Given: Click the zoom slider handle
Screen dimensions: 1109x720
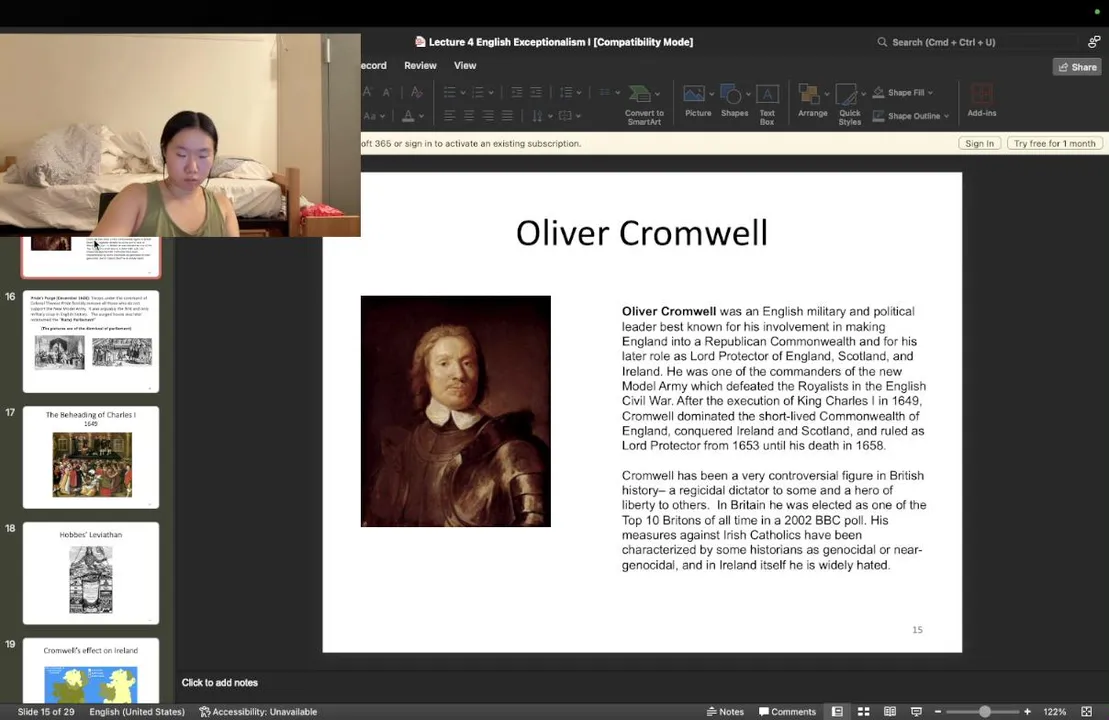Looking at the screenshot, I should pyautogui.click(x=985, y=712).
